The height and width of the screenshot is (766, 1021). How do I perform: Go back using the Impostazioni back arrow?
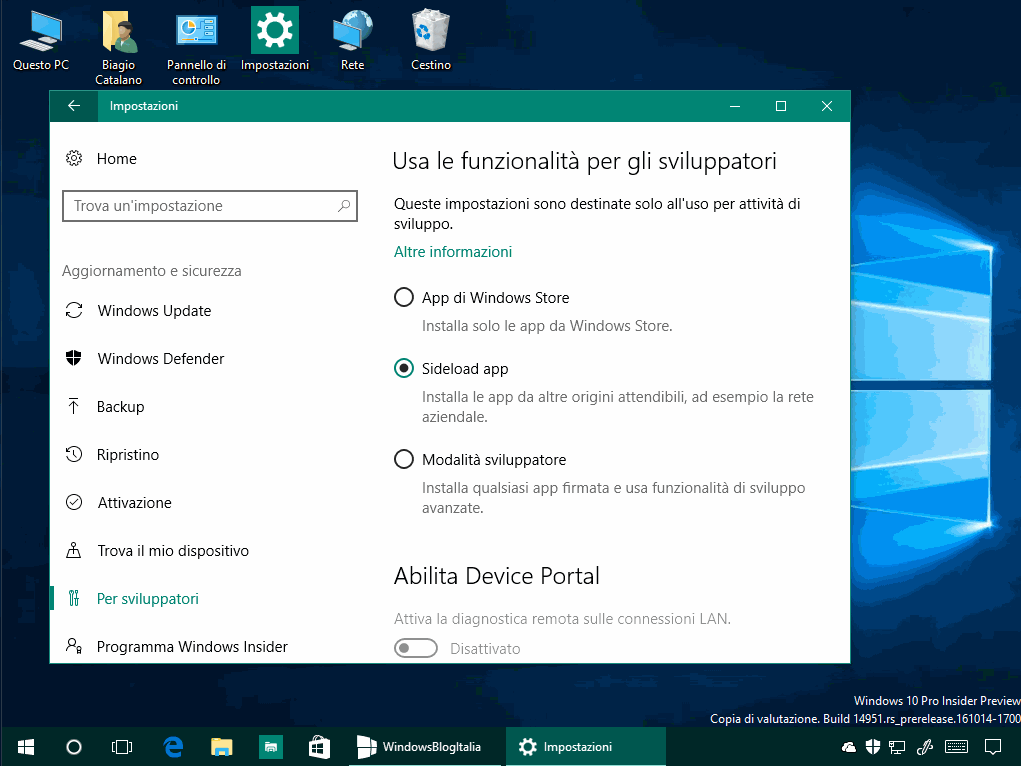pyautogui.click(x=74, y=106)
